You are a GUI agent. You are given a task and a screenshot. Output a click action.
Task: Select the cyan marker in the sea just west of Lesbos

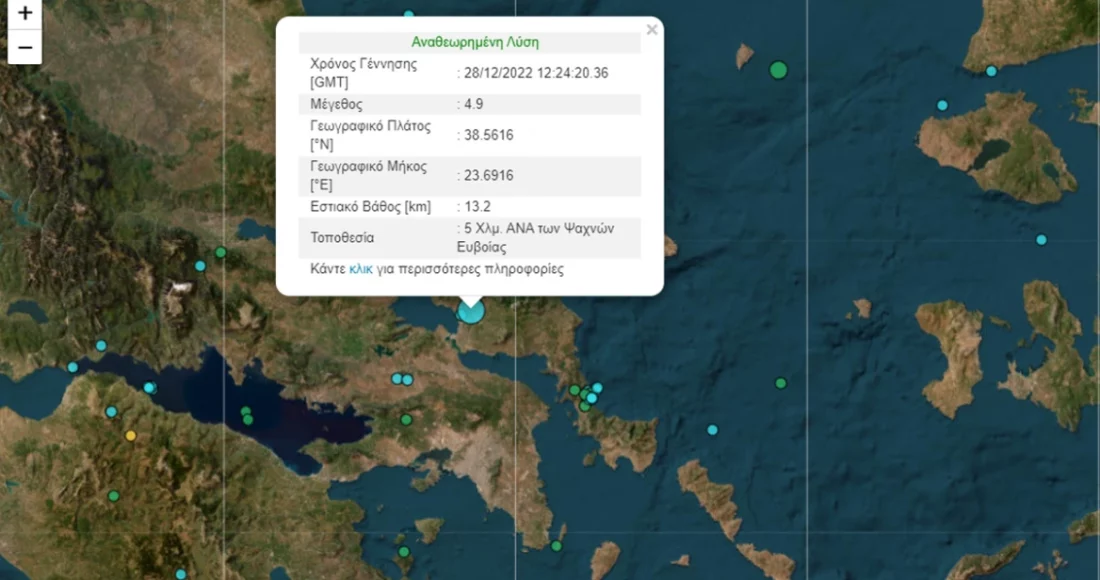(942, 105)
